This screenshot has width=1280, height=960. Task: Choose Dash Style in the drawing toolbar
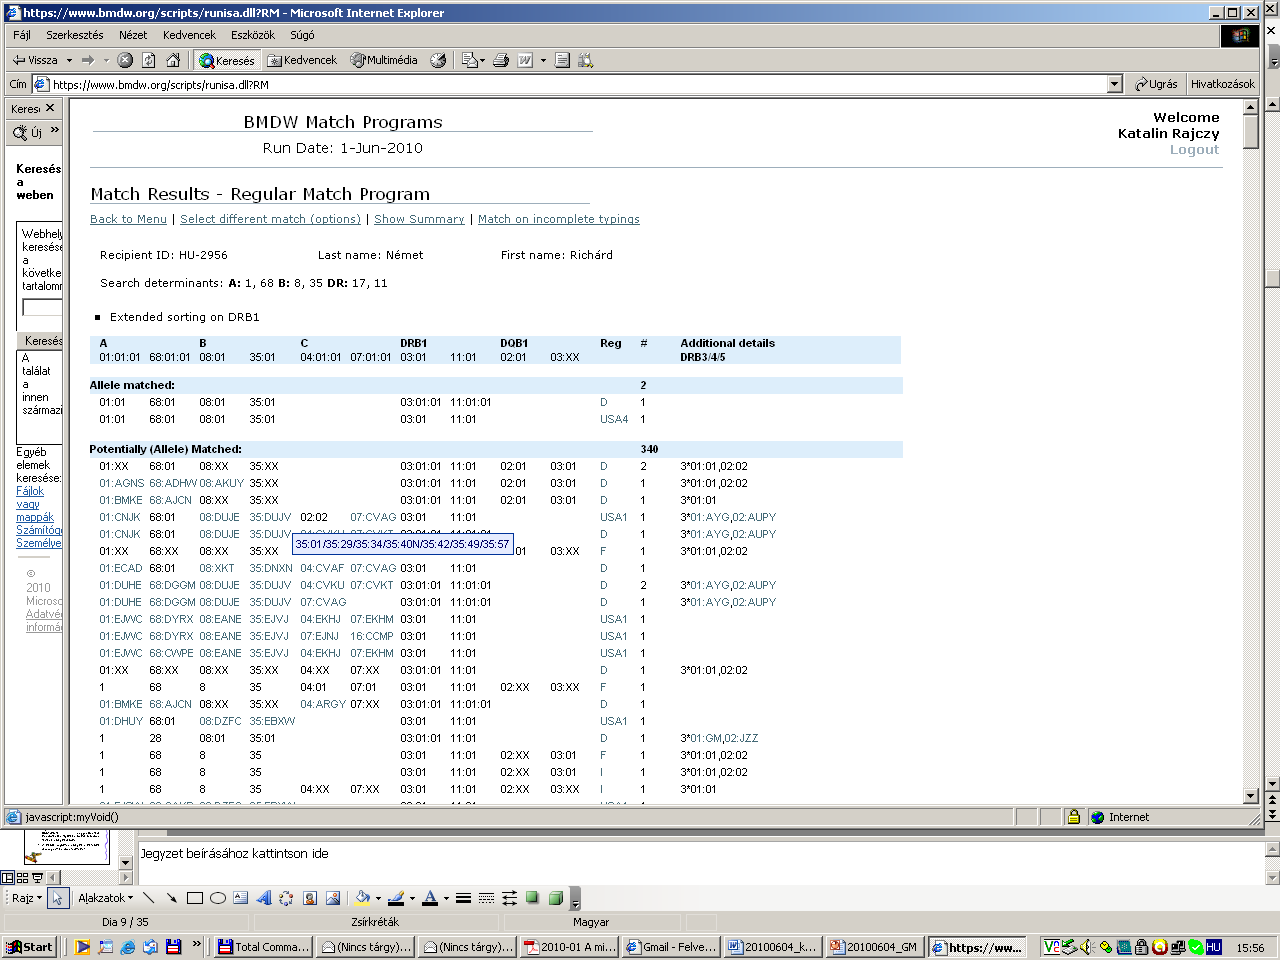click(486, 898)
